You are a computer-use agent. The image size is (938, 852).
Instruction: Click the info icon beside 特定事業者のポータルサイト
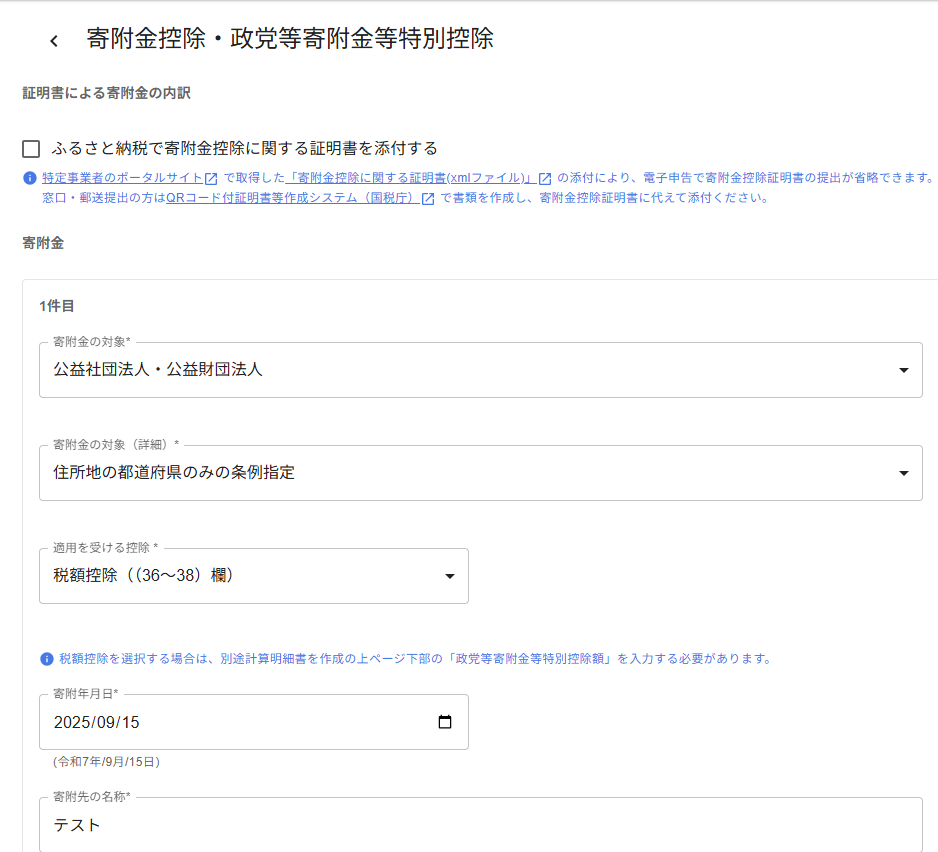30,178
